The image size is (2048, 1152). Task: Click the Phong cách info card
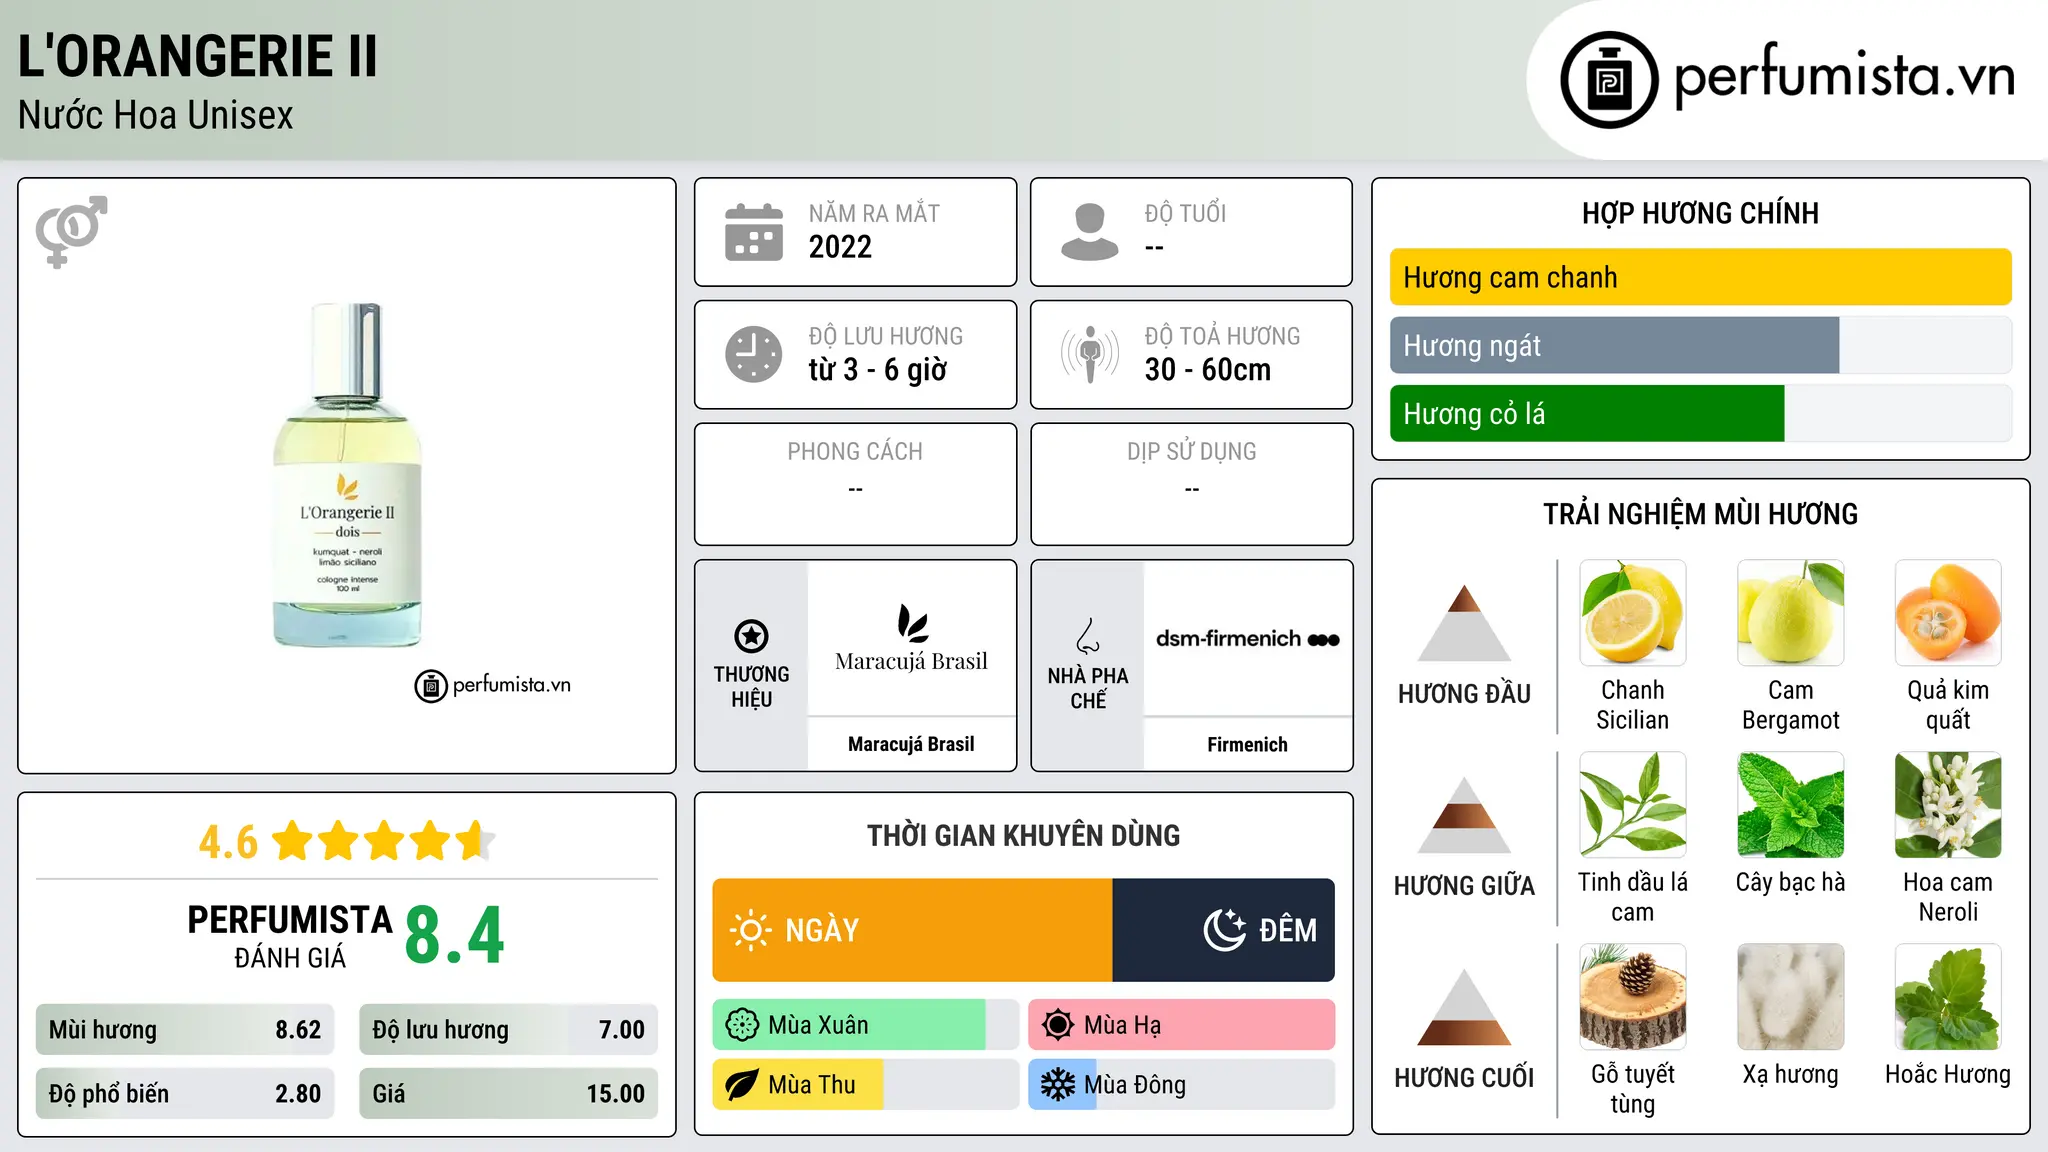point(855,484)
